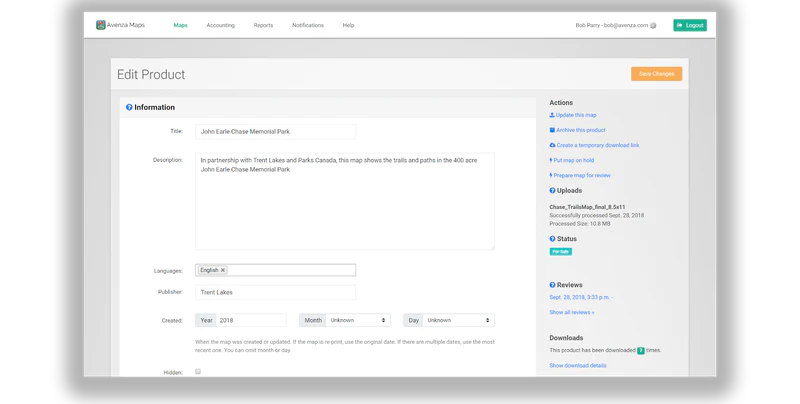Open the Accounting menu
The width and height of the screenshot is (800, 404).
pyautogui.click(x=220, y=25)
